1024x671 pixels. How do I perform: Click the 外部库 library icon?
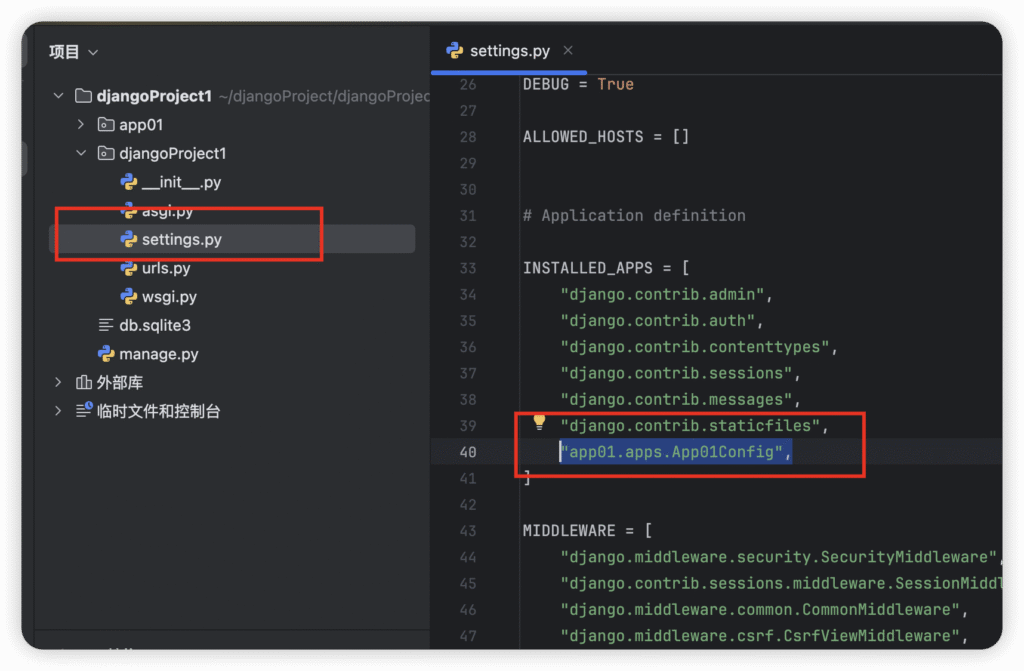[83, 383]
